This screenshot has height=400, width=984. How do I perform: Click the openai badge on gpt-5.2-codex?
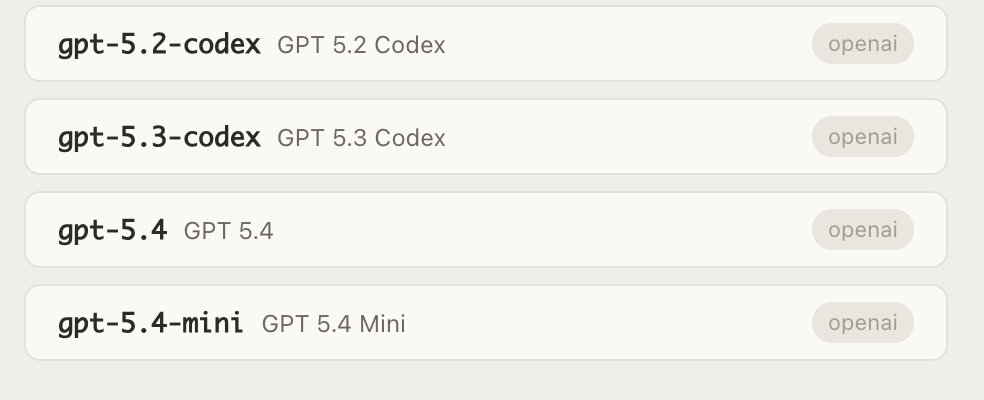[863, 43]
